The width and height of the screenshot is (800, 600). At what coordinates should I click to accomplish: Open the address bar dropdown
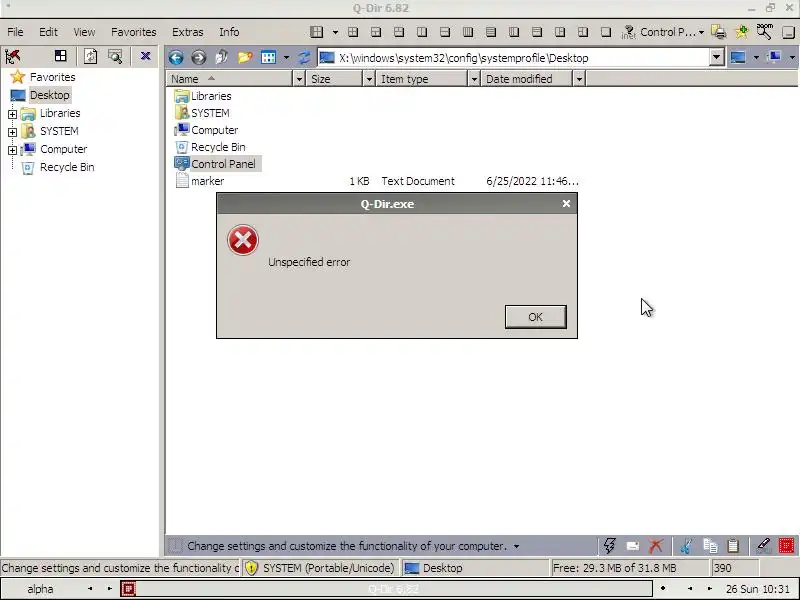[716, 58]
